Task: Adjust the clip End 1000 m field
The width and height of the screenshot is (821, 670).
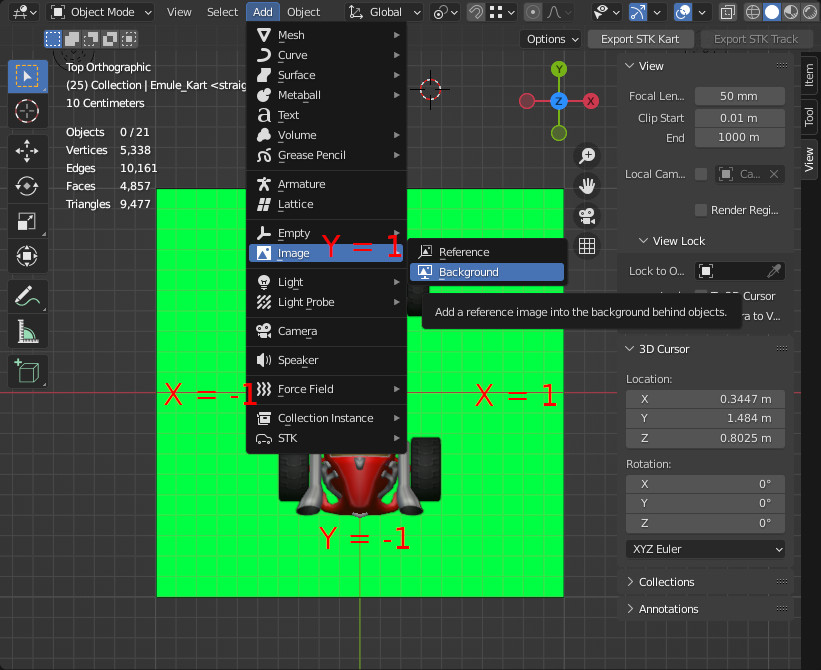Action: (x=739, y=138)
